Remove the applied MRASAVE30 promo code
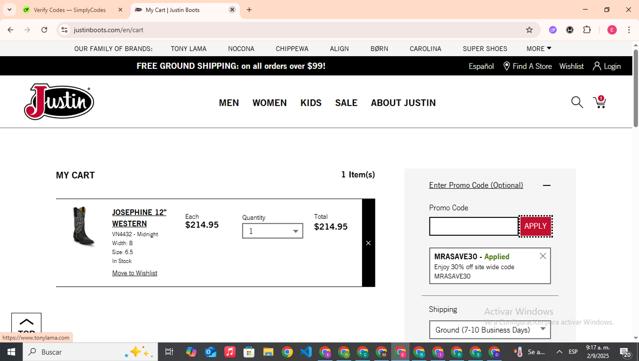Viewport: 639px width, 361px height. coord(542,256)
